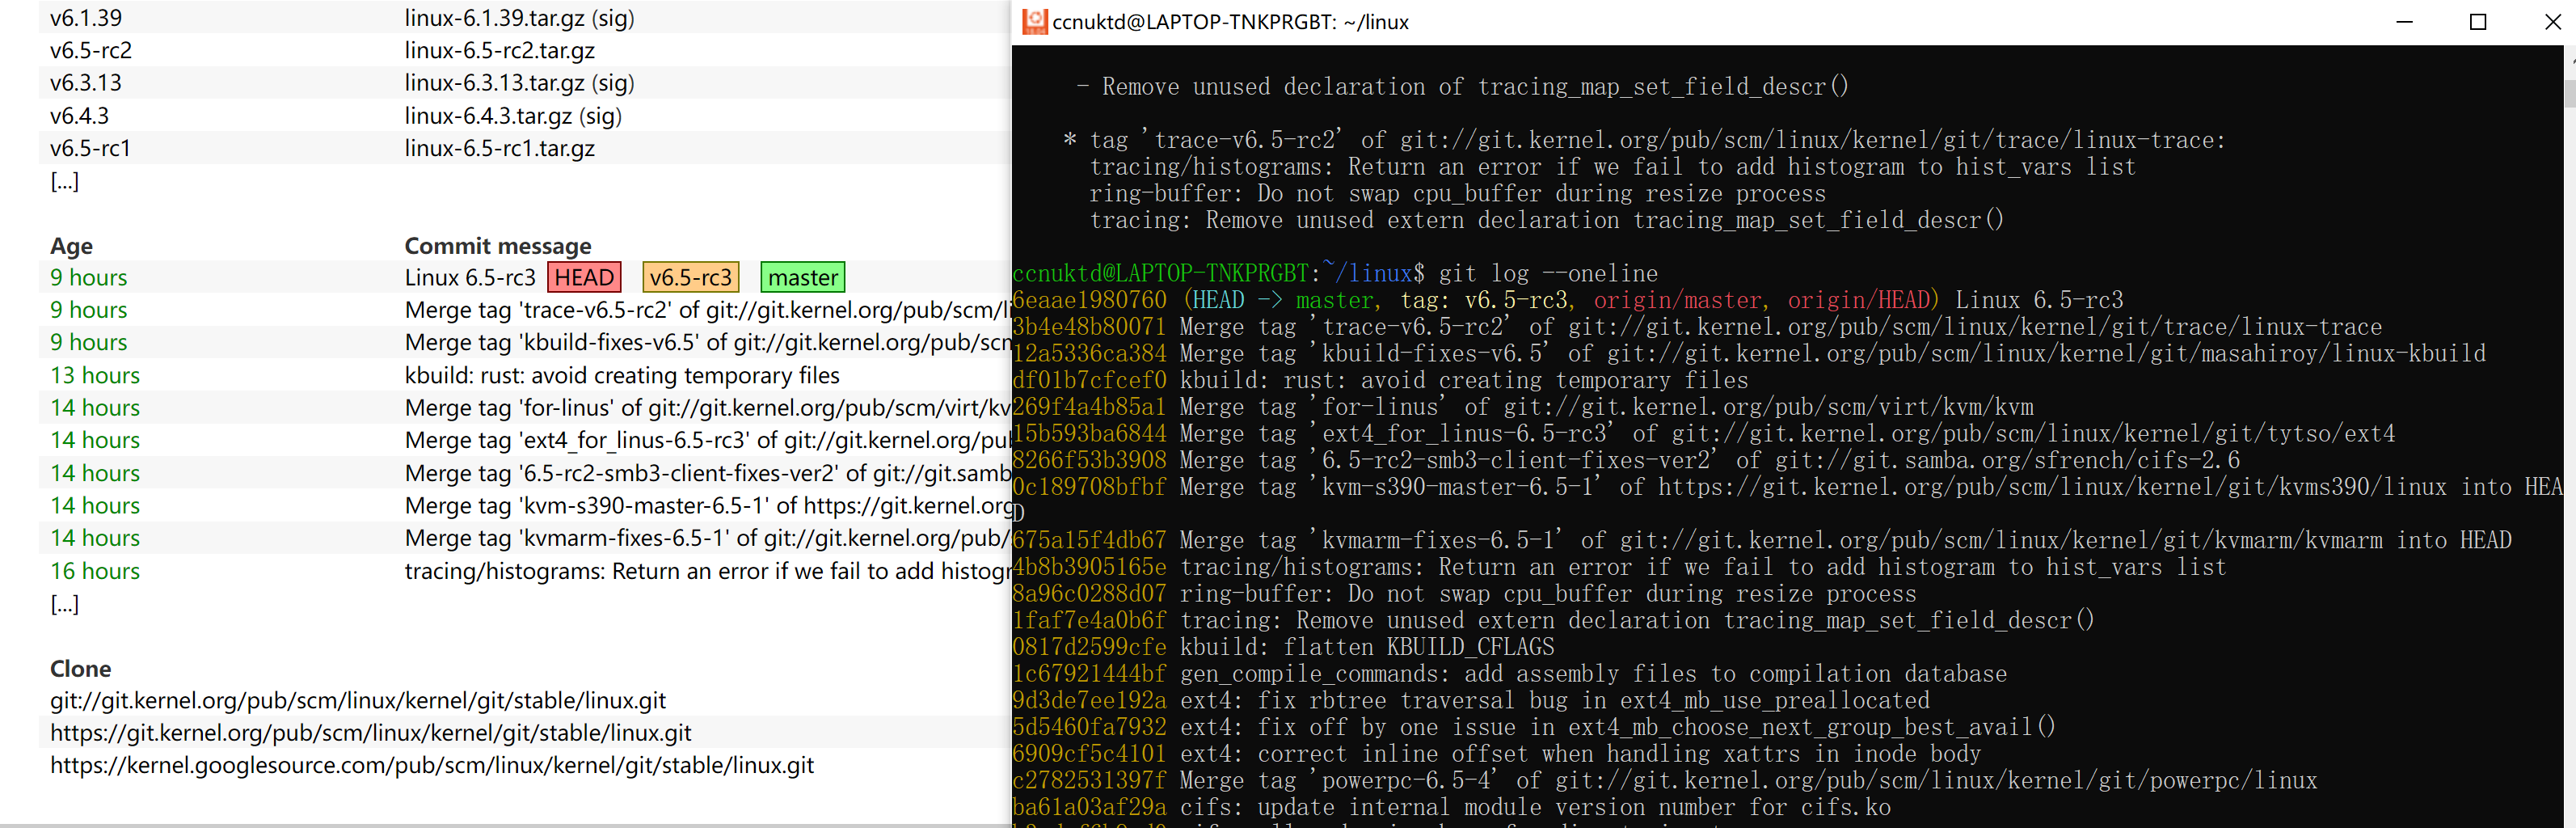Open the v6.4.3 kernel version link

click(79, 116)
